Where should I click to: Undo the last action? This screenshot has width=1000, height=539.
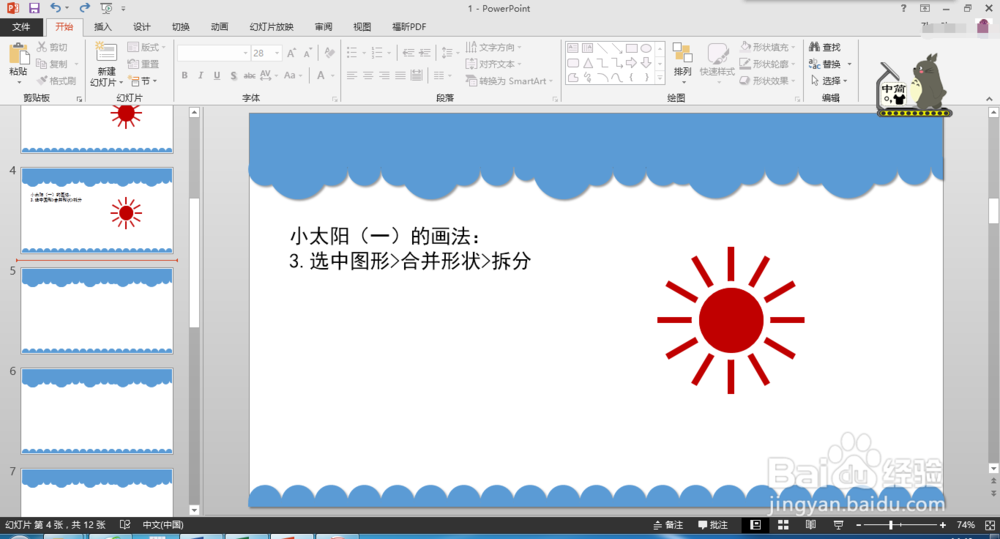(55, 8)
